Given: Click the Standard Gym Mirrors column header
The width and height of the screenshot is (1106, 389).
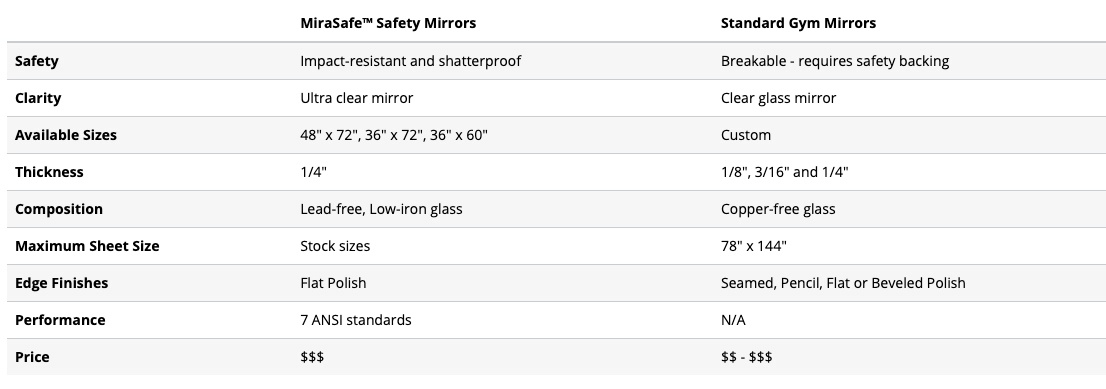Looking at the screenshot, I should coord(798,23).
